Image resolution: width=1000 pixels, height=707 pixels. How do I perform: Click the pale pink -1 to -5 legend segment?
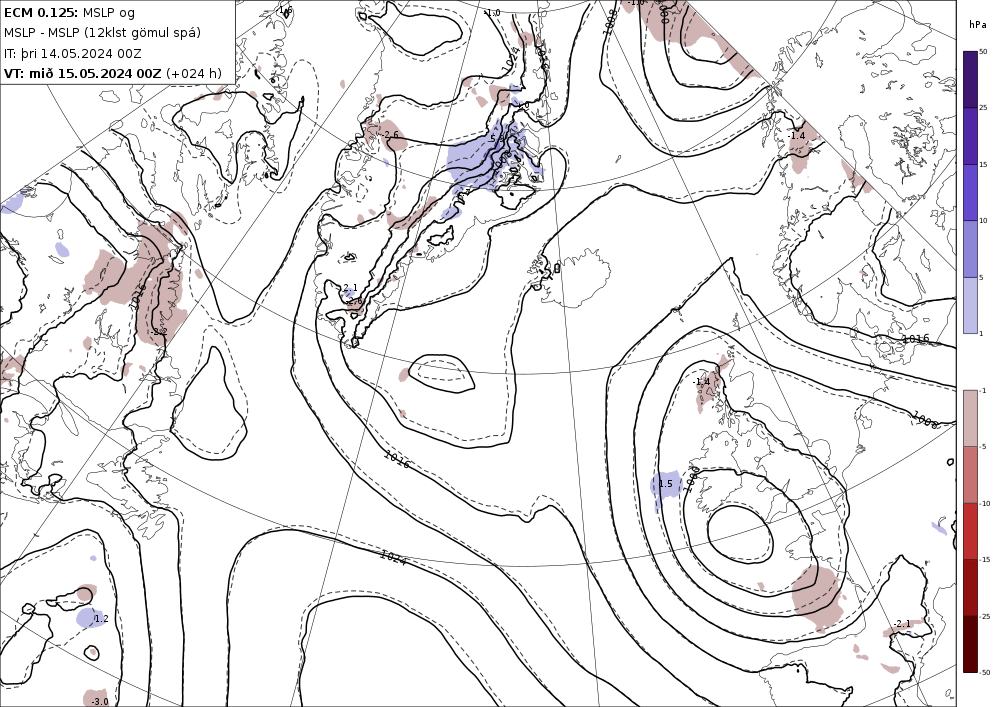(970, 418)
